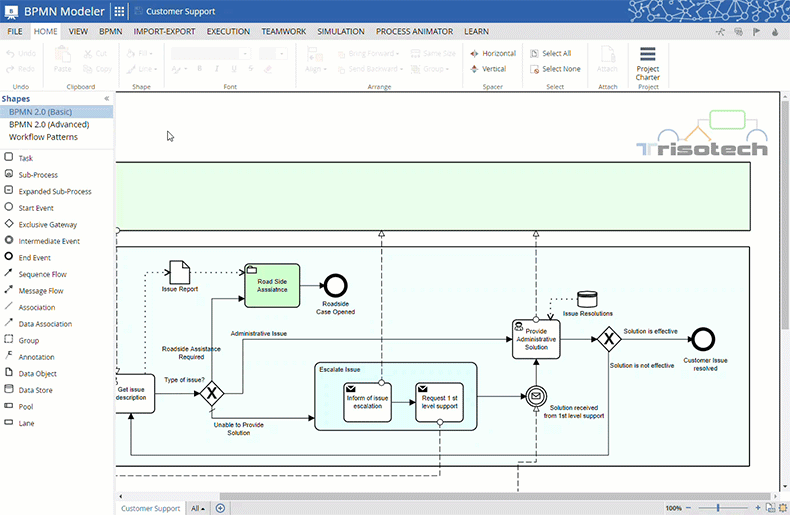Expand the Send Backward dropdown
The image size is (790, 515).
370,69
